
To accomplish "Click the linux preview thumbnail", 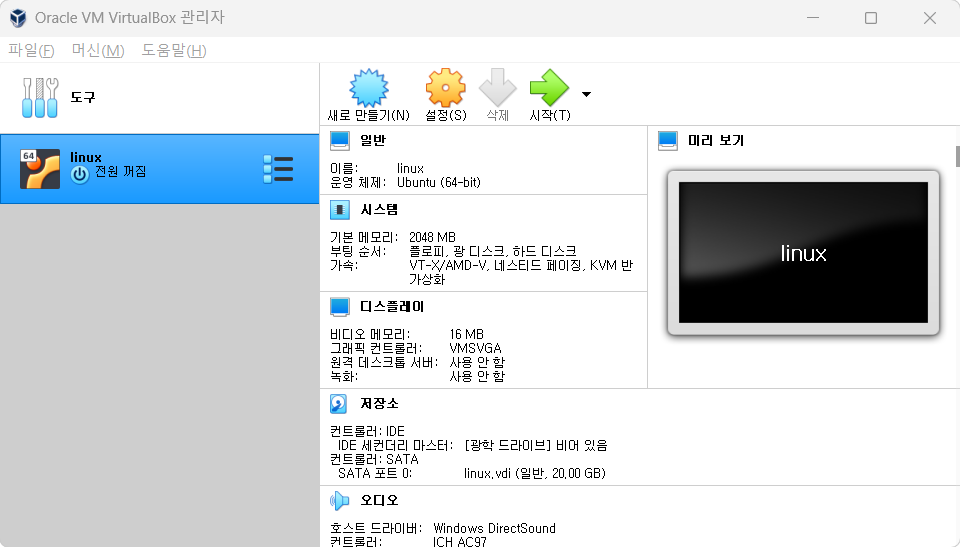I will (x=803, y=252).
